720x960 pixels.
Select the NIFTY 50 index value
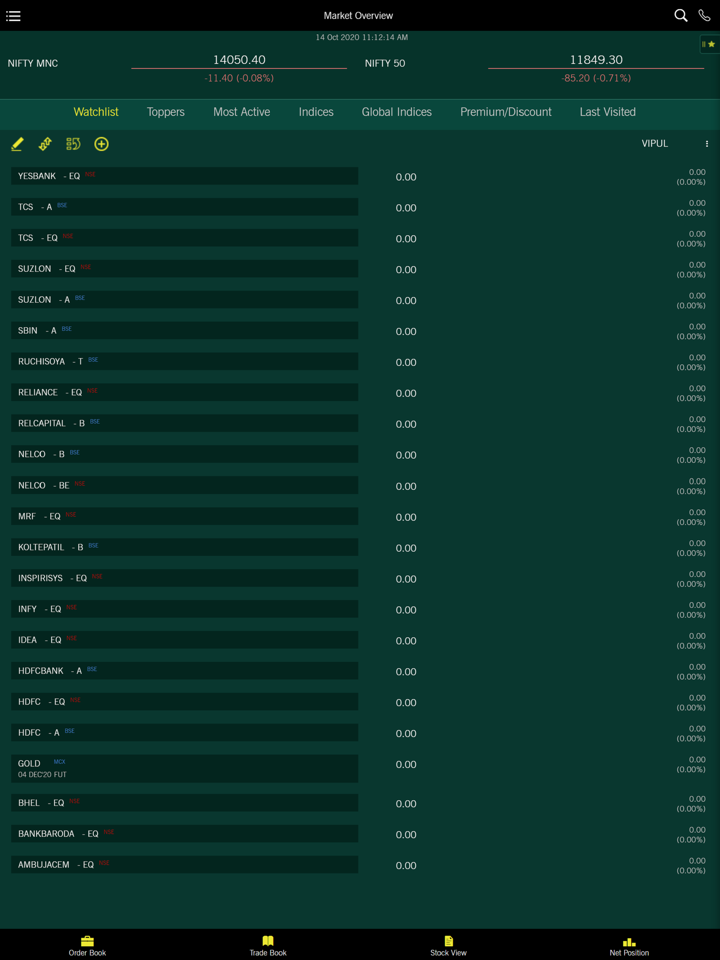595,60
